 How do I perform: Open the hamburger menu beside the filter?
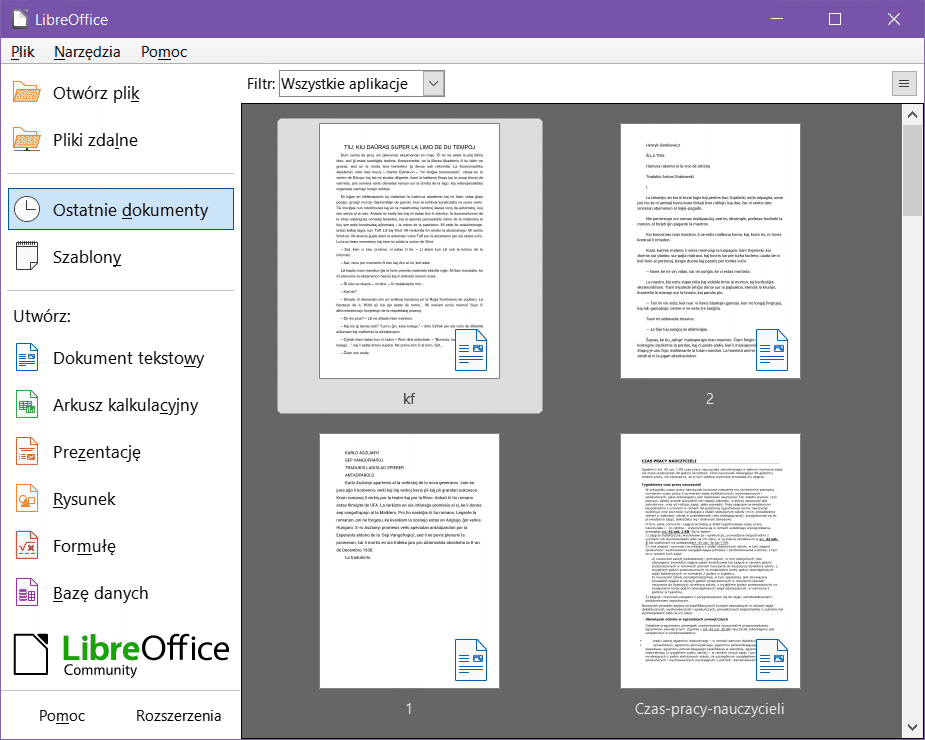[903, 84]
